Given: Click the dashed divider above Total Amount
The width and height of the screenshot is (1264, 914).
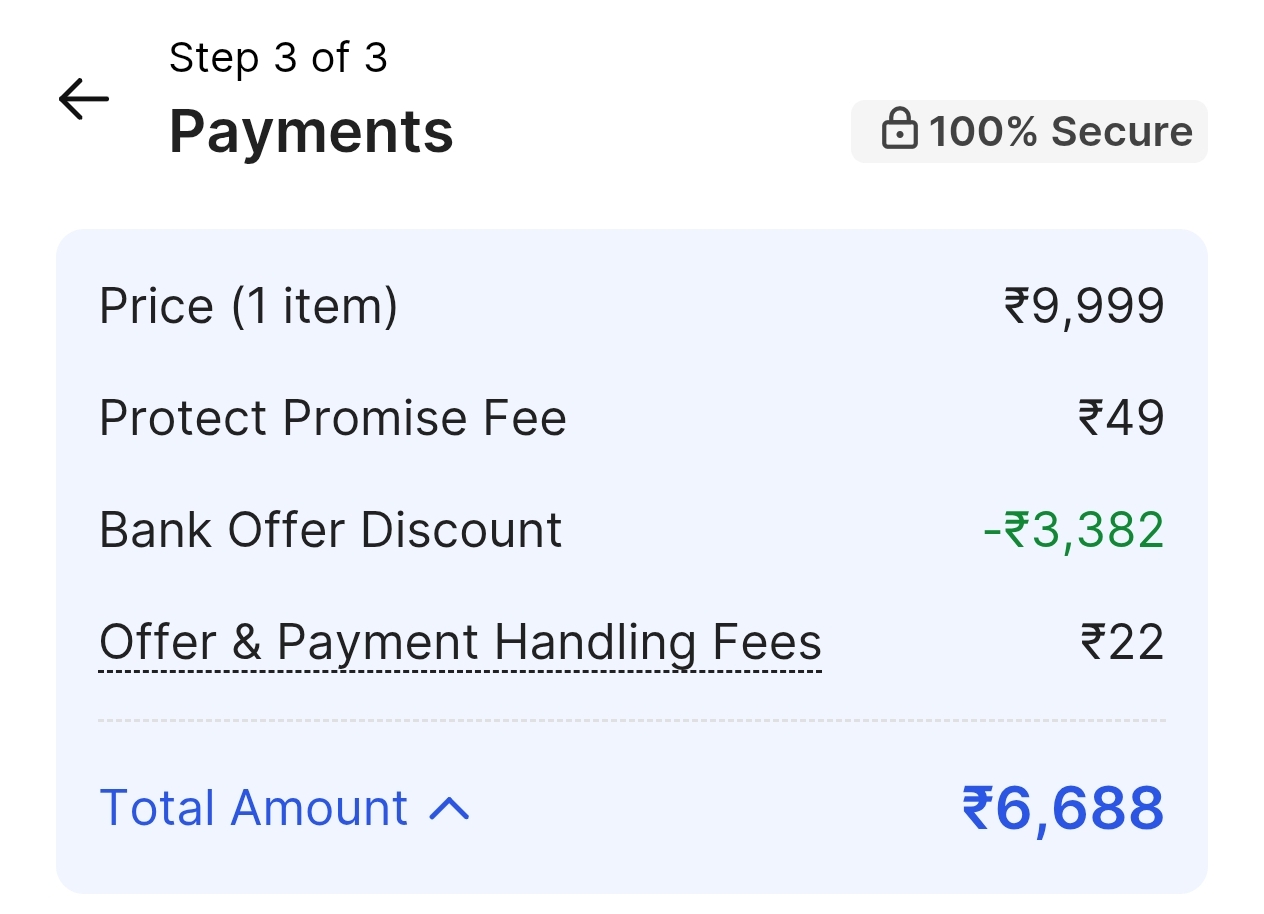Looking at the screenshot, I should click(x=632, y=720).
